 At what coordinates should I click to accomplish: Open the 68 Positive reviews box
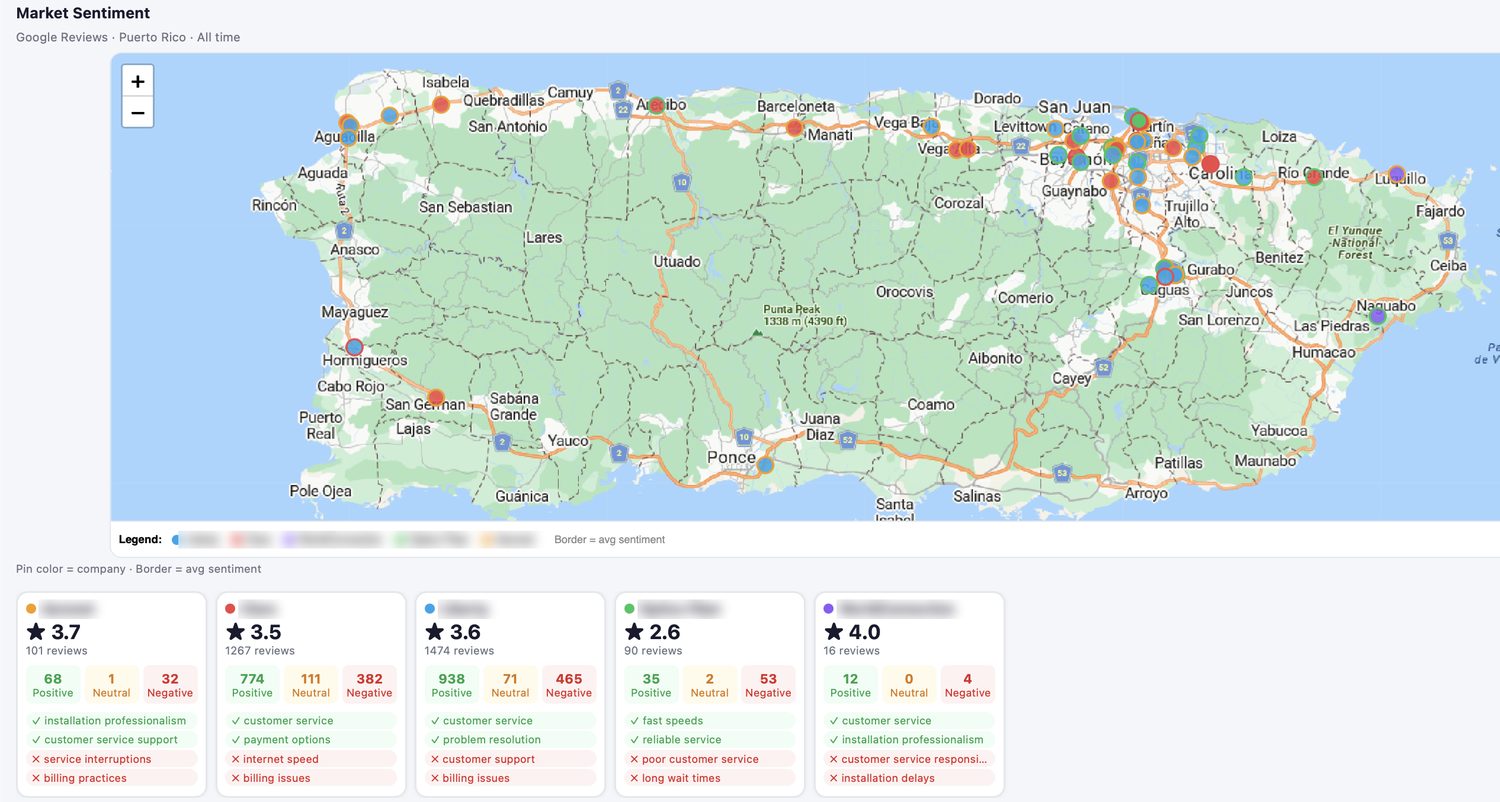tap(53, 685)
